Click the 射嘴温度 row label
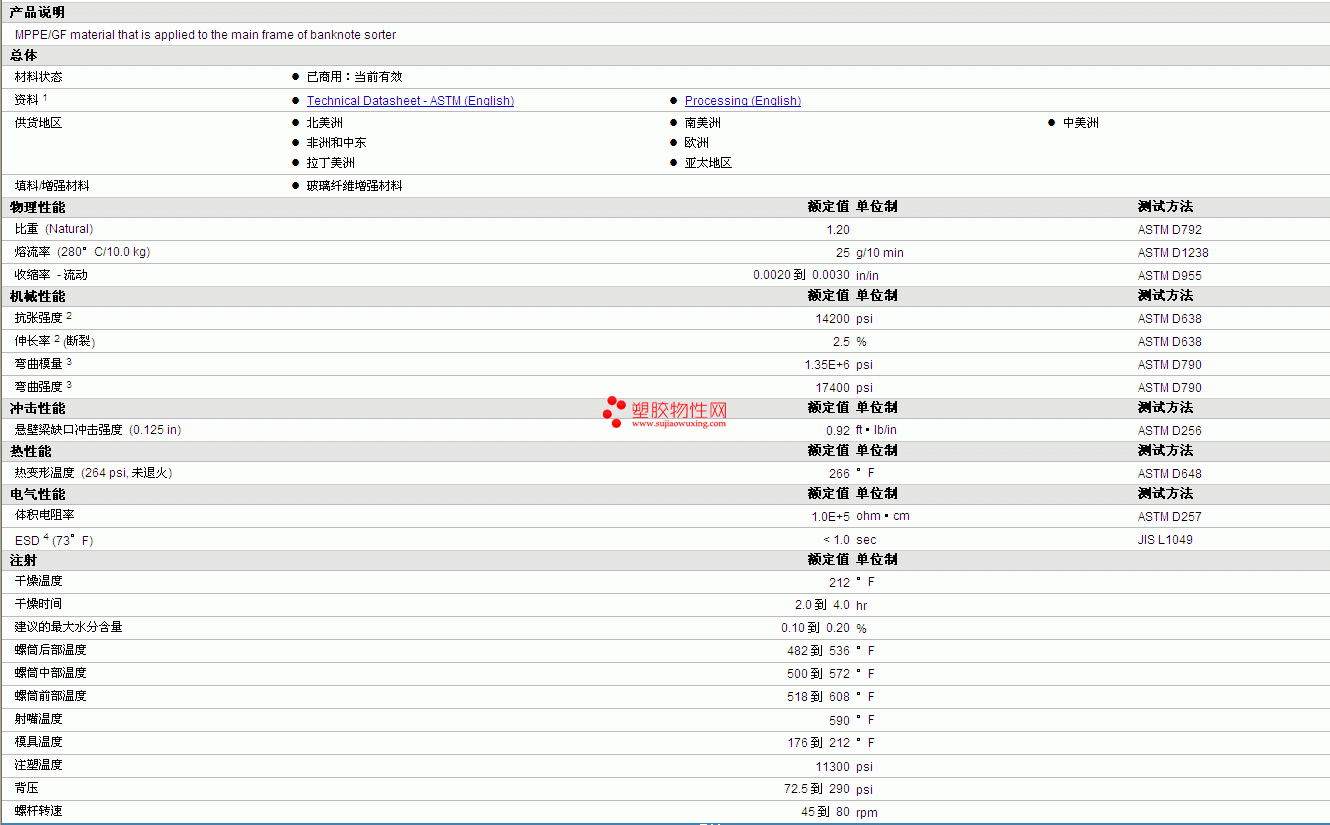The image size is (1330, 825). coord(39,719)
